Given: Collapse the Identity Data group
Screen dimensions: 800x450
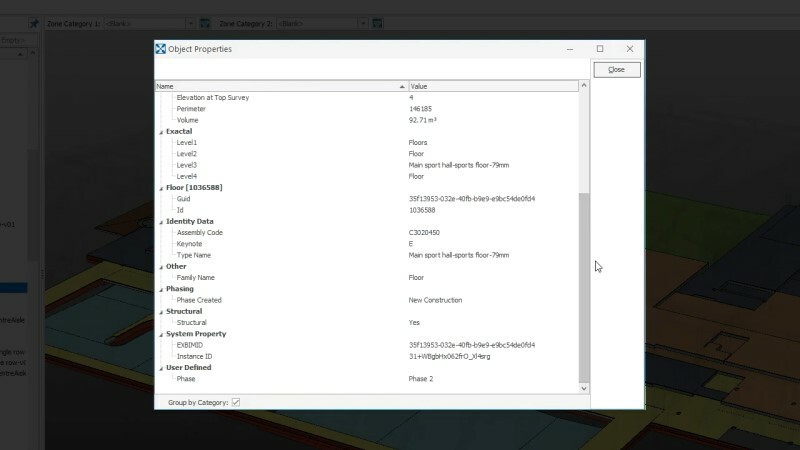Looking at the screenshot, I should [160, 221].
